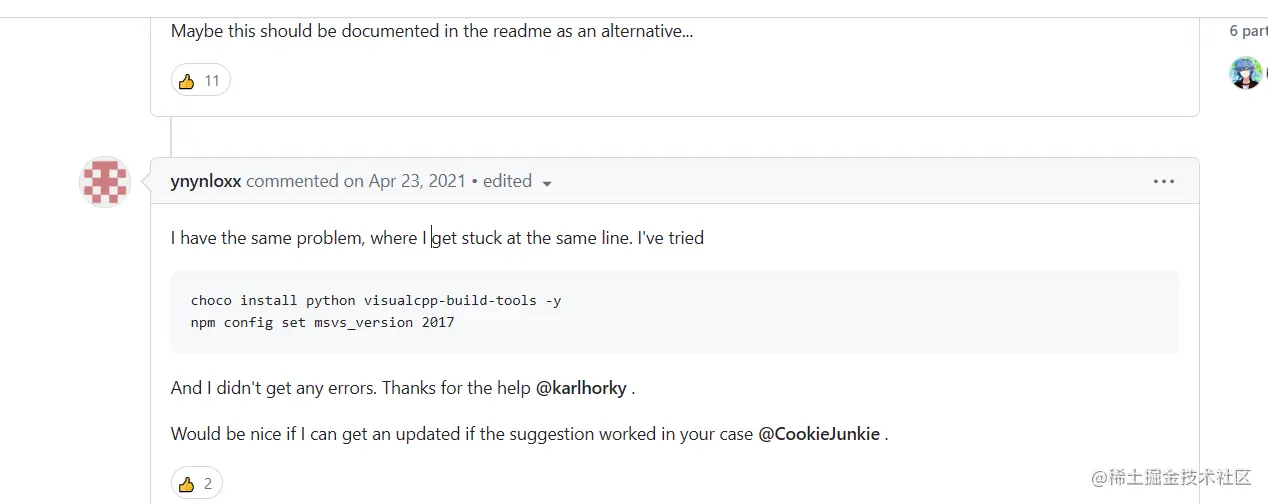Screen dimensions: 1268x504
Task: Click the thumbs up emoji with 2 reactions
Action: 186,484
